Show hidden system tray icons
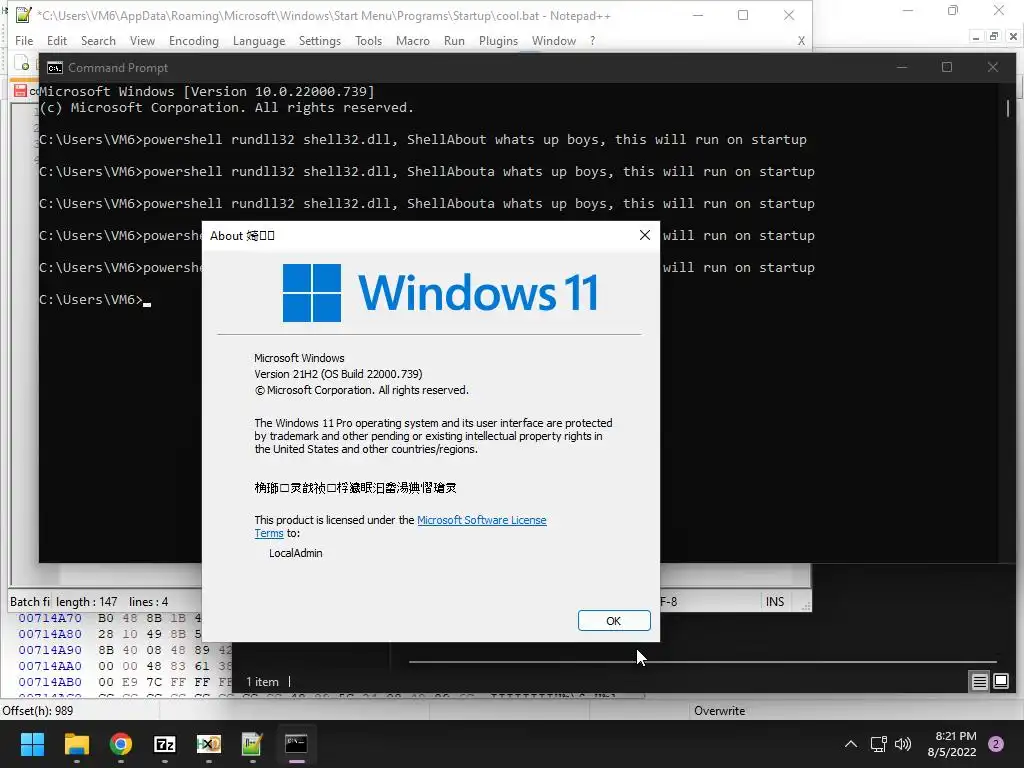1024x768 pixels. tap(850, 744)
